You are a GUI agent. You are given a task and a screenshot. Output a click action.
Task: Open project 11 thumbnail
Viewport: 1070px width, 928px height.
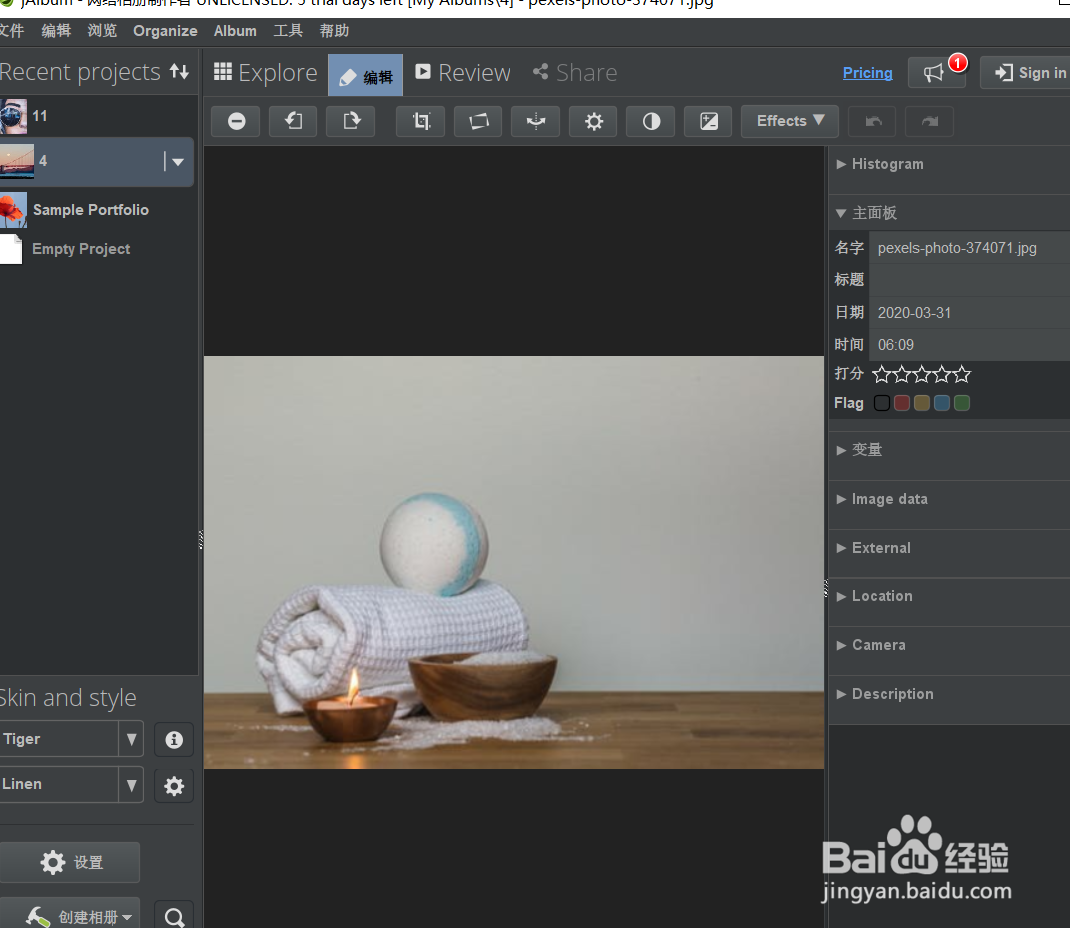14,116
